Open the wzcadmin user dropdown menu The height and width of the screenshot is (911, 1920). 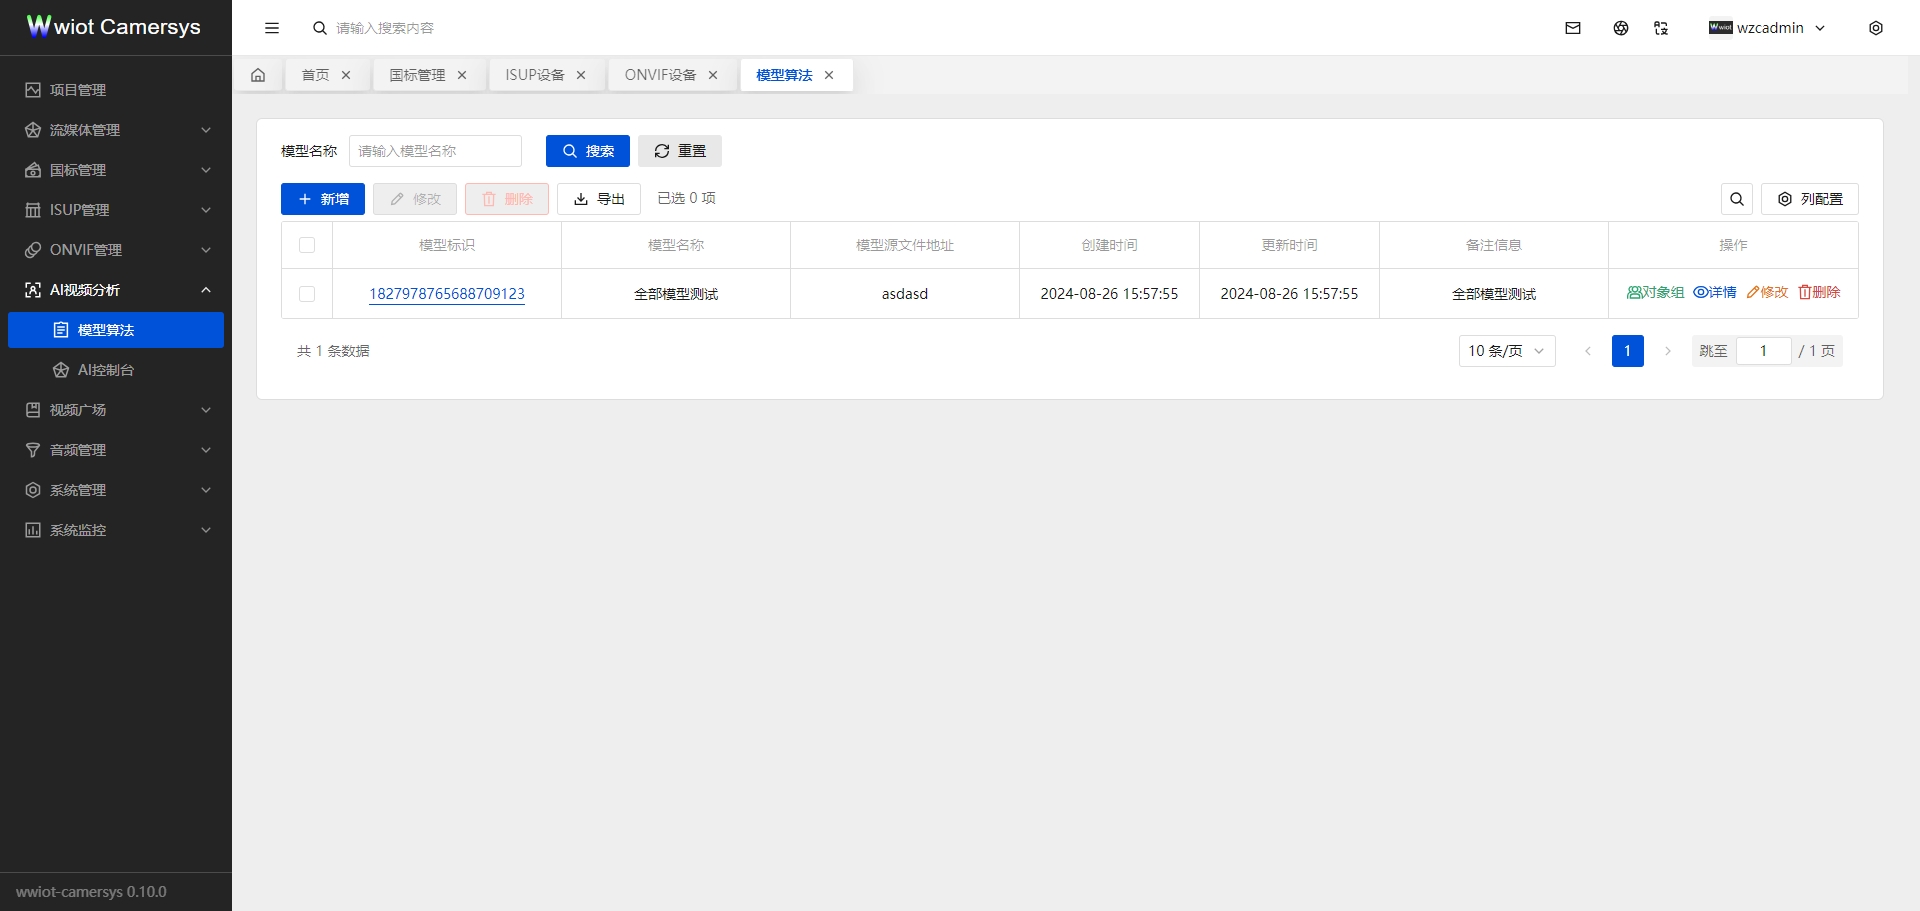pyautogui.click(x=1770, y=27)
